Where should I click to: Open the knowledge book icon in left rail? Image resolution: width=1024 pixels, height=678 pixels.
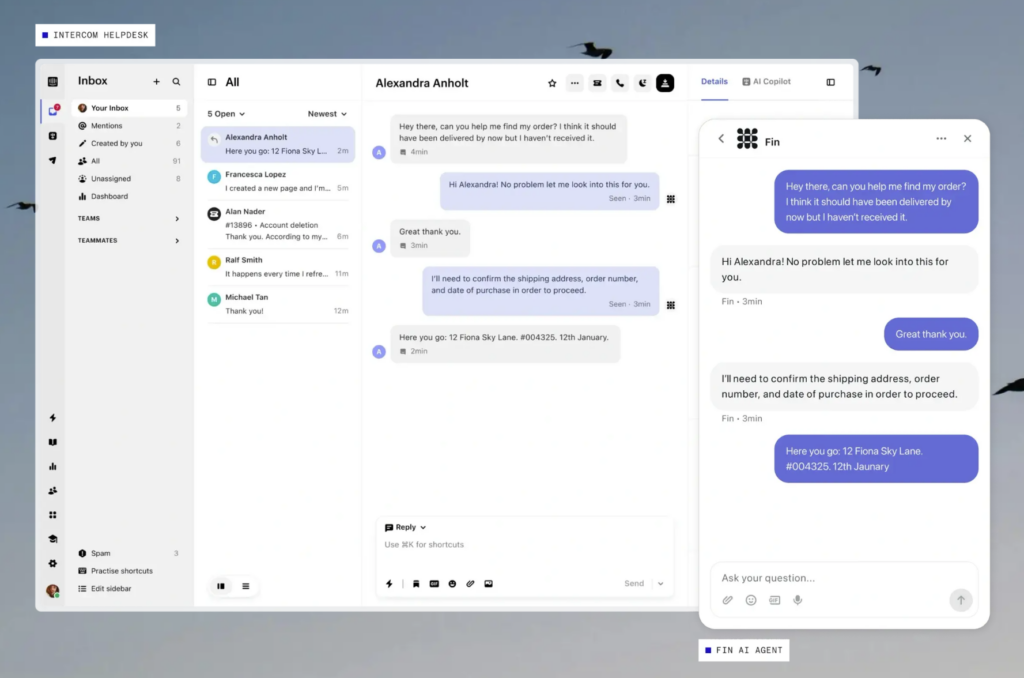pyautogui.click(x=53, y=442)
